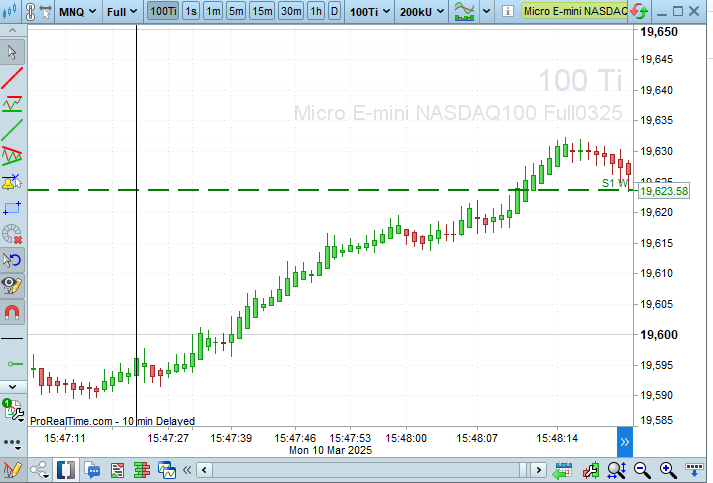Toggle the brackets panel button
This screenshot has width=713, height=483.
pos(66,470)
